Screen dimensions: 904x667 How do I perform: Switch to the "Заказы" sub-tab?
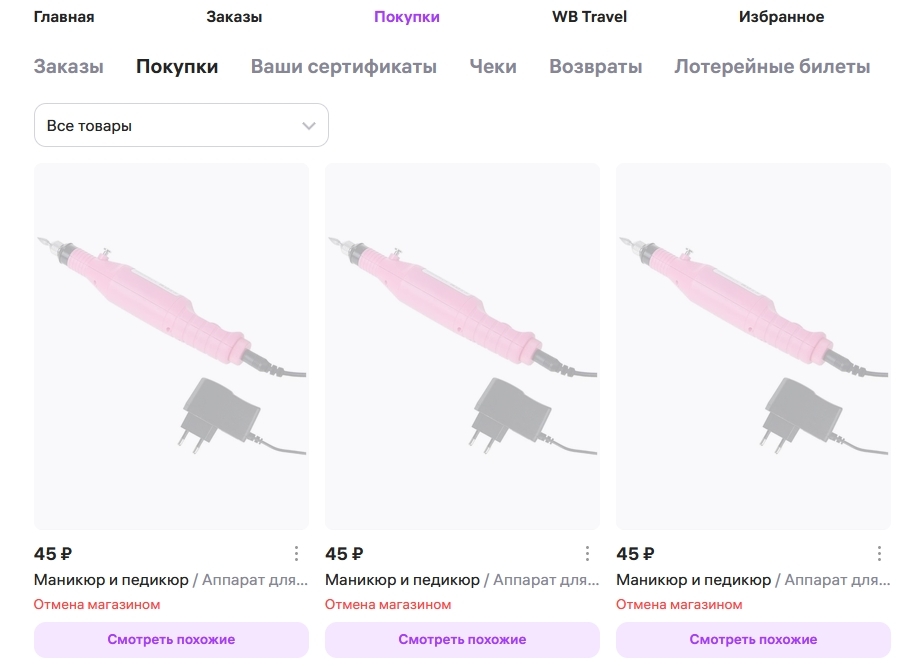click(68, 67)
